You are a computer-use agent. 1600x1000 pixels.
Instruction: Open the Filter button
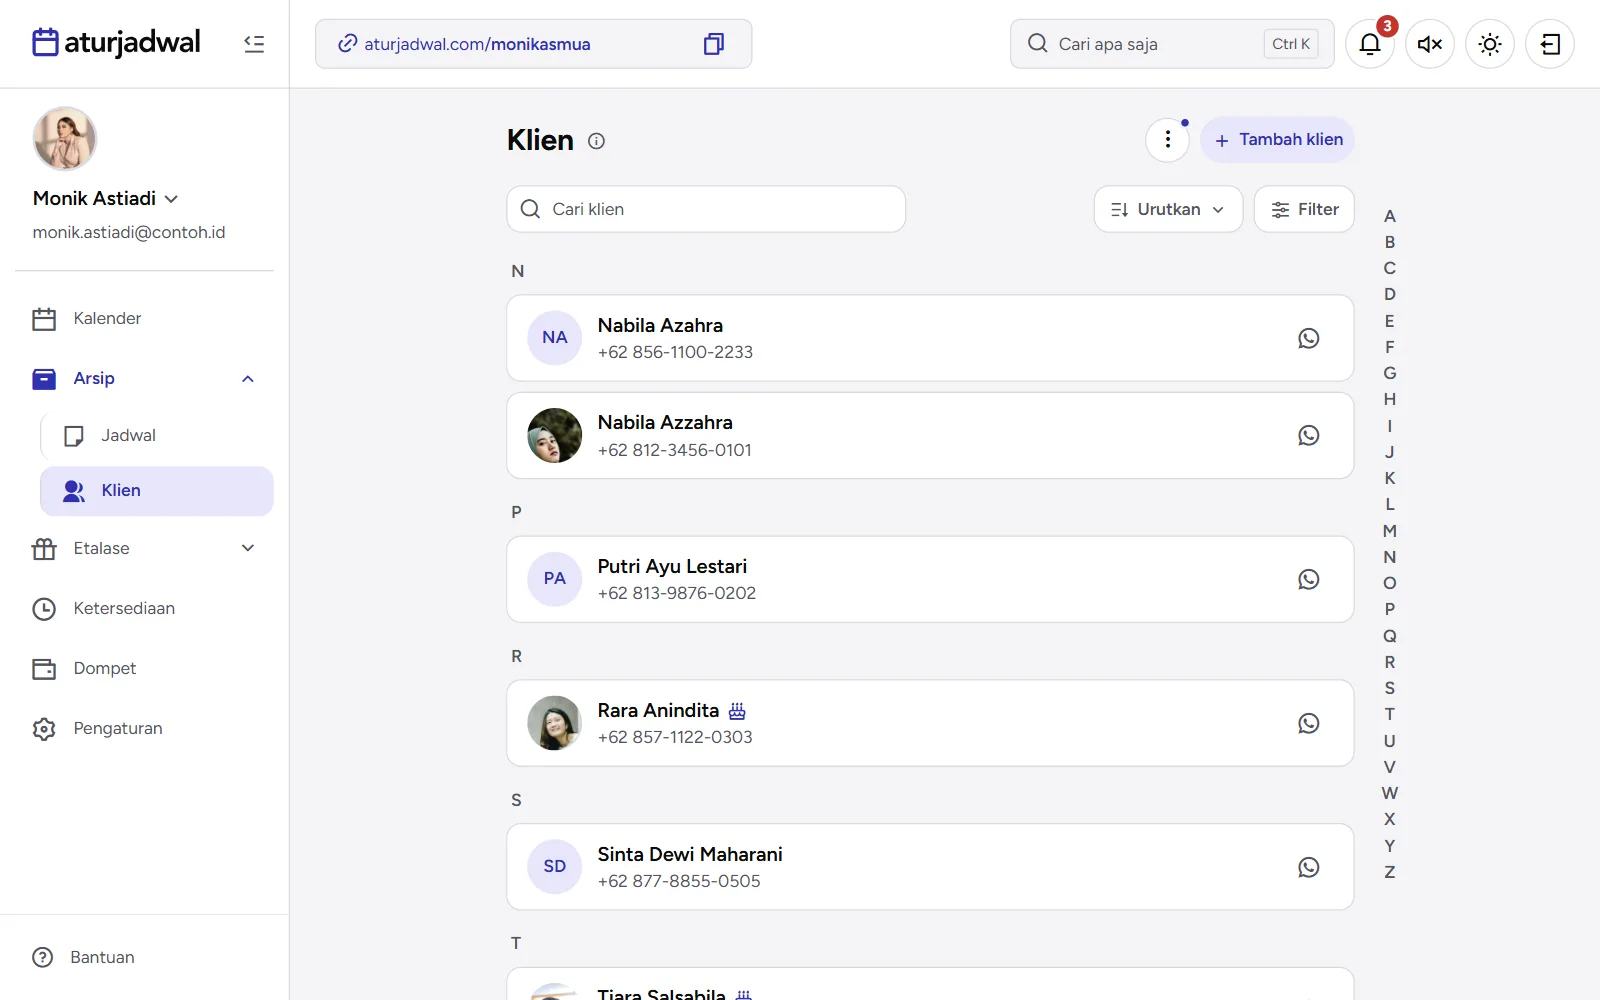click(1304, 209)
